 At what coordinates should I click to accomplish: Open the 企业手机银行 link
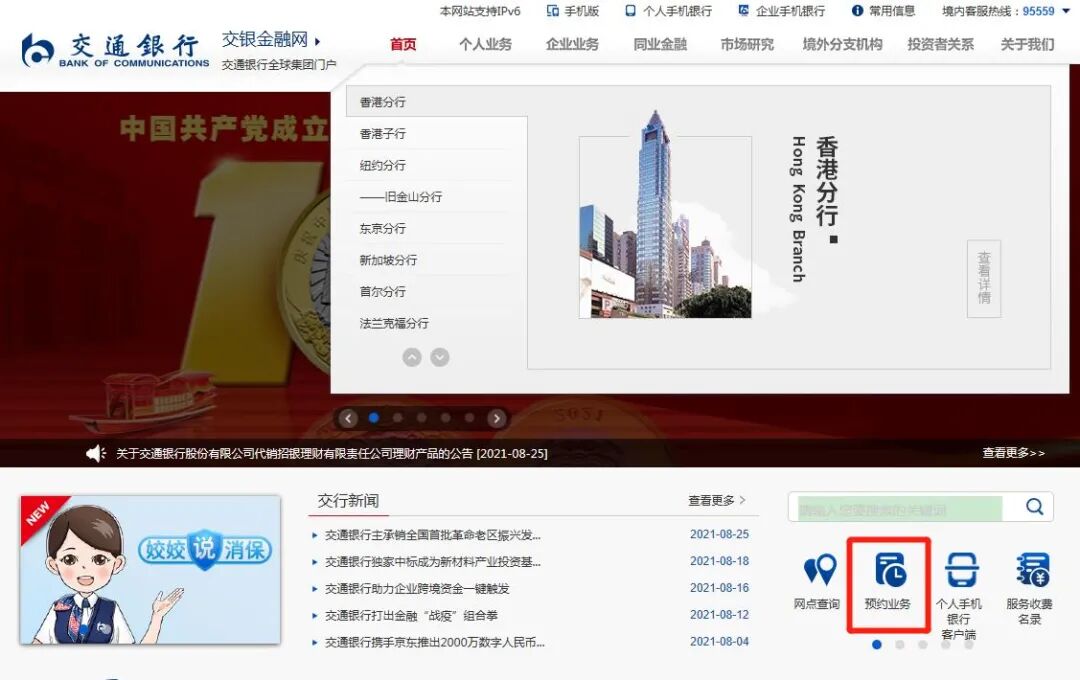point(781,11)
